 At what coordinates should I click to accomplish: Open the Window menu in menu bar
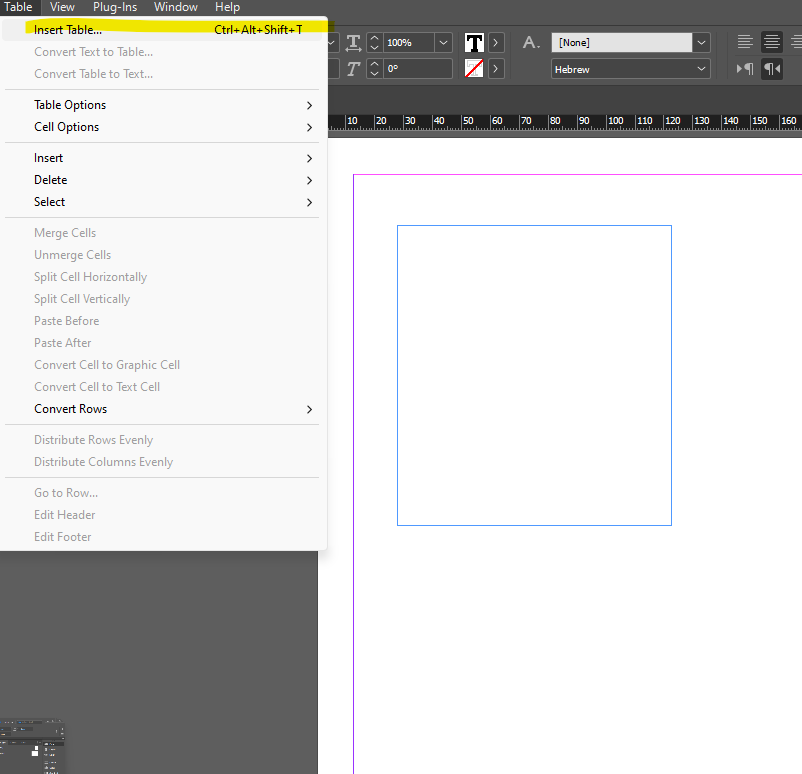(176, 7)
